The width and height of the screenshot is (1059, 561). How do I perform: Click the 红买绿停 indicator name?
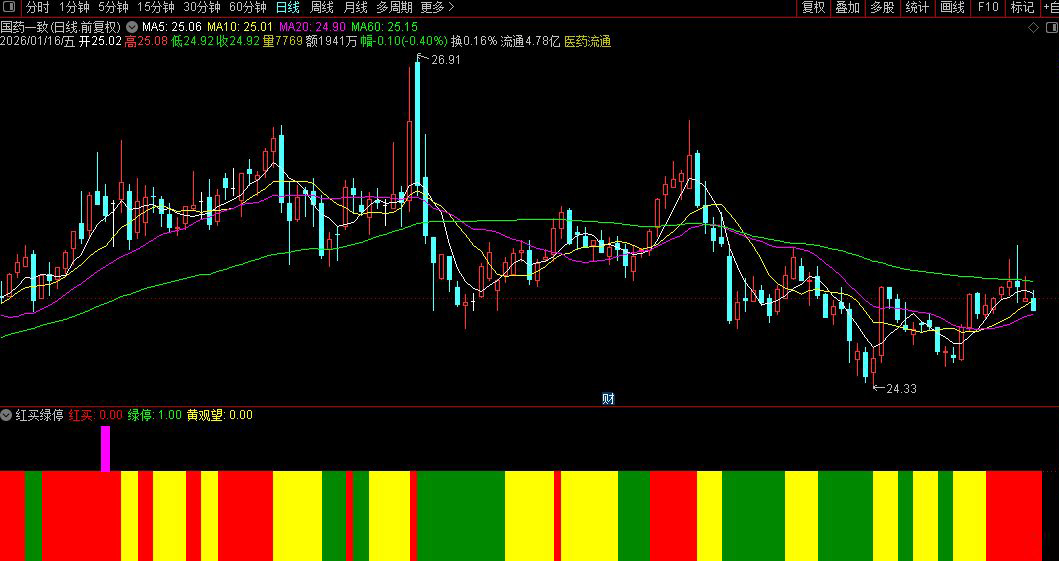coord(38,415)
